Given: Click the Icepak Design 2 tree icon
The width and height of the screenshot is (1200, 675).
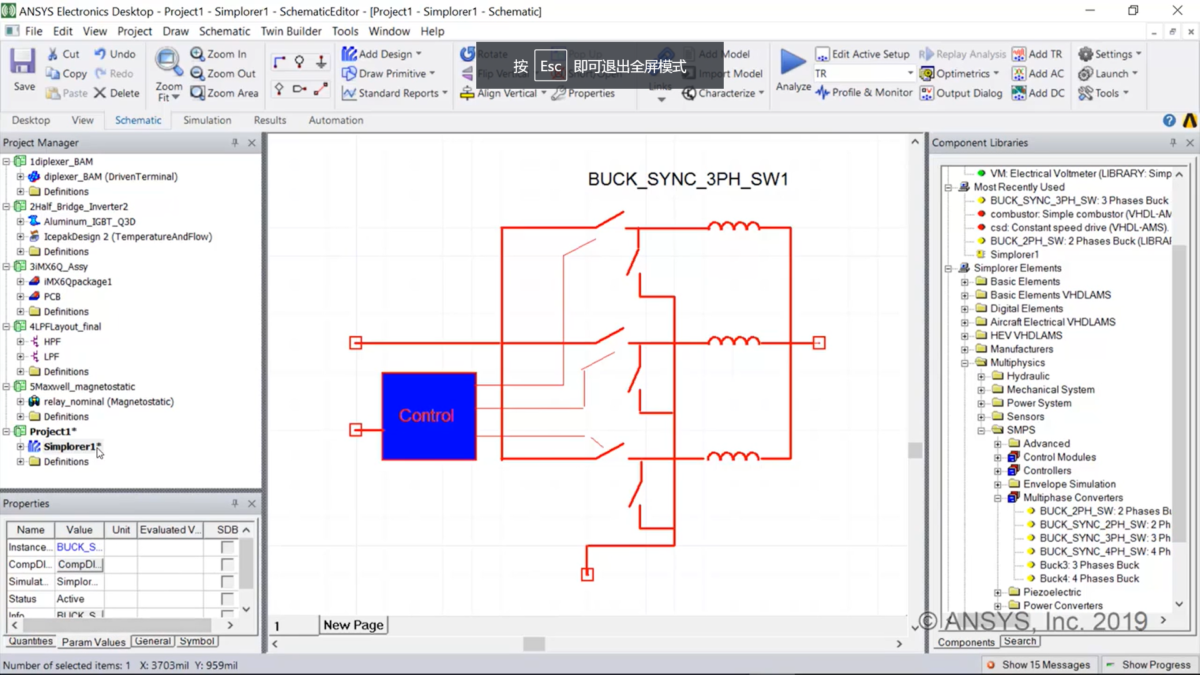Looking at the screenshot, I should [34, 236].
